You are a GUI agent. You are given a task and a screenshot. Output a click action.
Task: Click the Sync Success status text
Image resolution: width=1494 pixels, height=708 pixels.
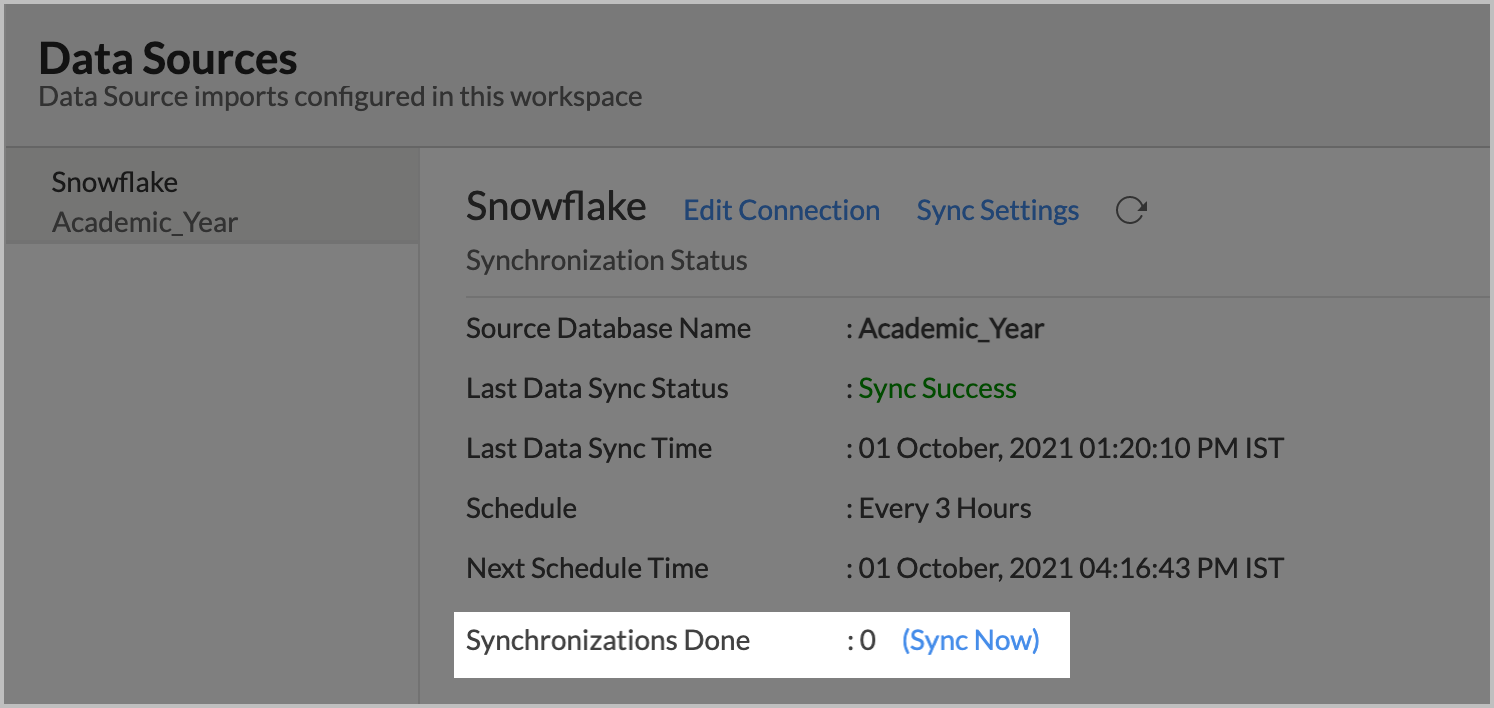937,388
